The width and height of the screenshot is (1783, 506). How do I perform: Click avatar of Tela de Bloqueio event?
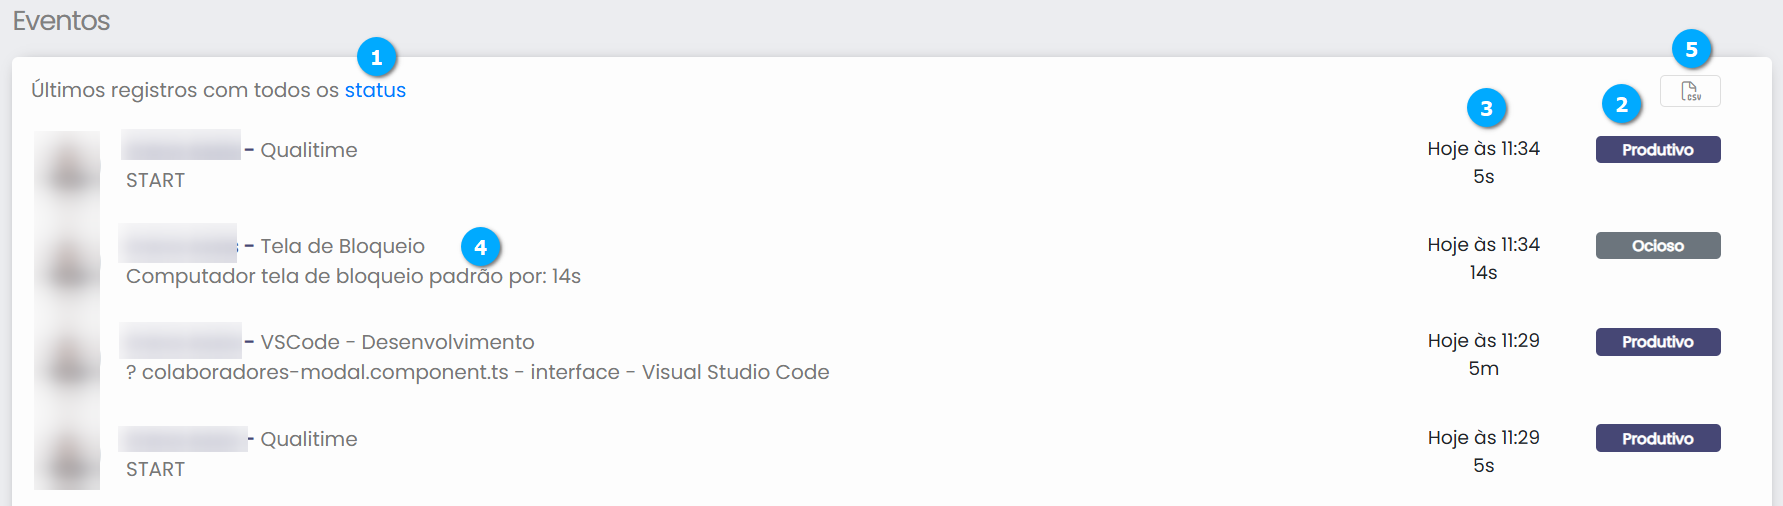coord(67,261)
